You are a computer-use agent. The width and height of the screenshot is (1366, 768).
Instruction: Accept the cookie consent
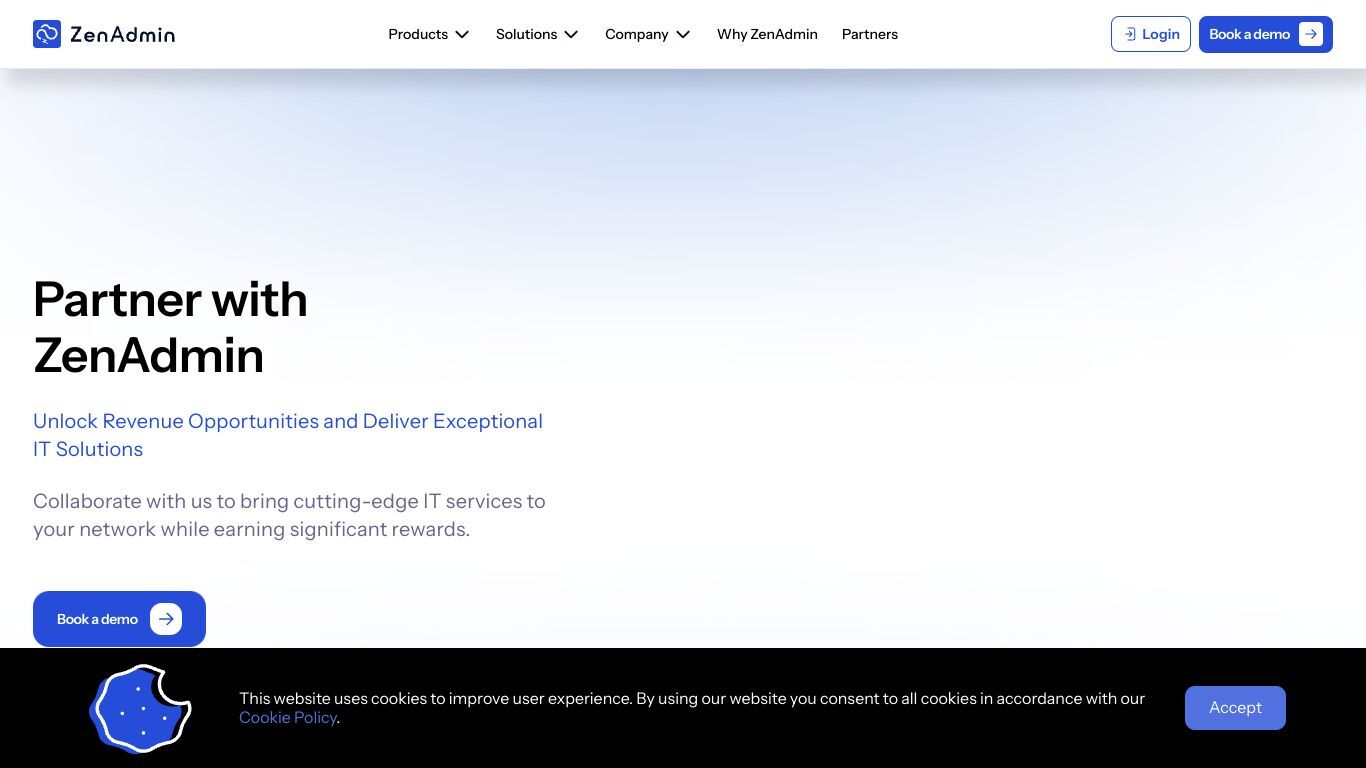[1235, 708]
